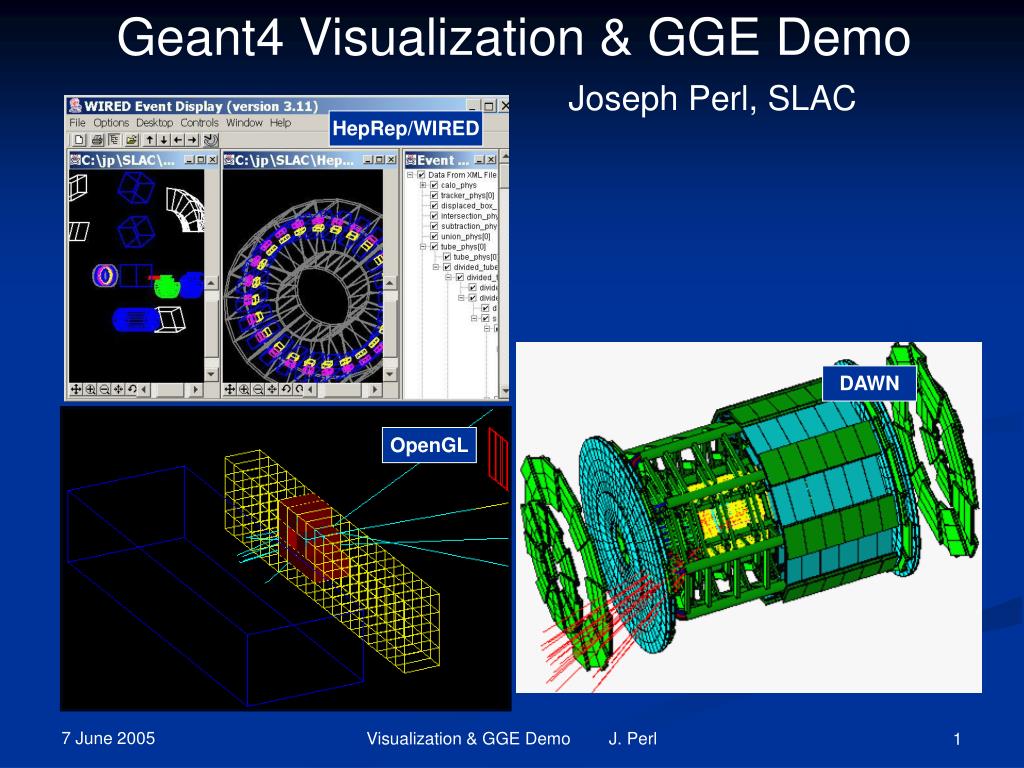
Task: Select zoom-in tool in left C:\jp\SLAC view
Action: [90, 389]
